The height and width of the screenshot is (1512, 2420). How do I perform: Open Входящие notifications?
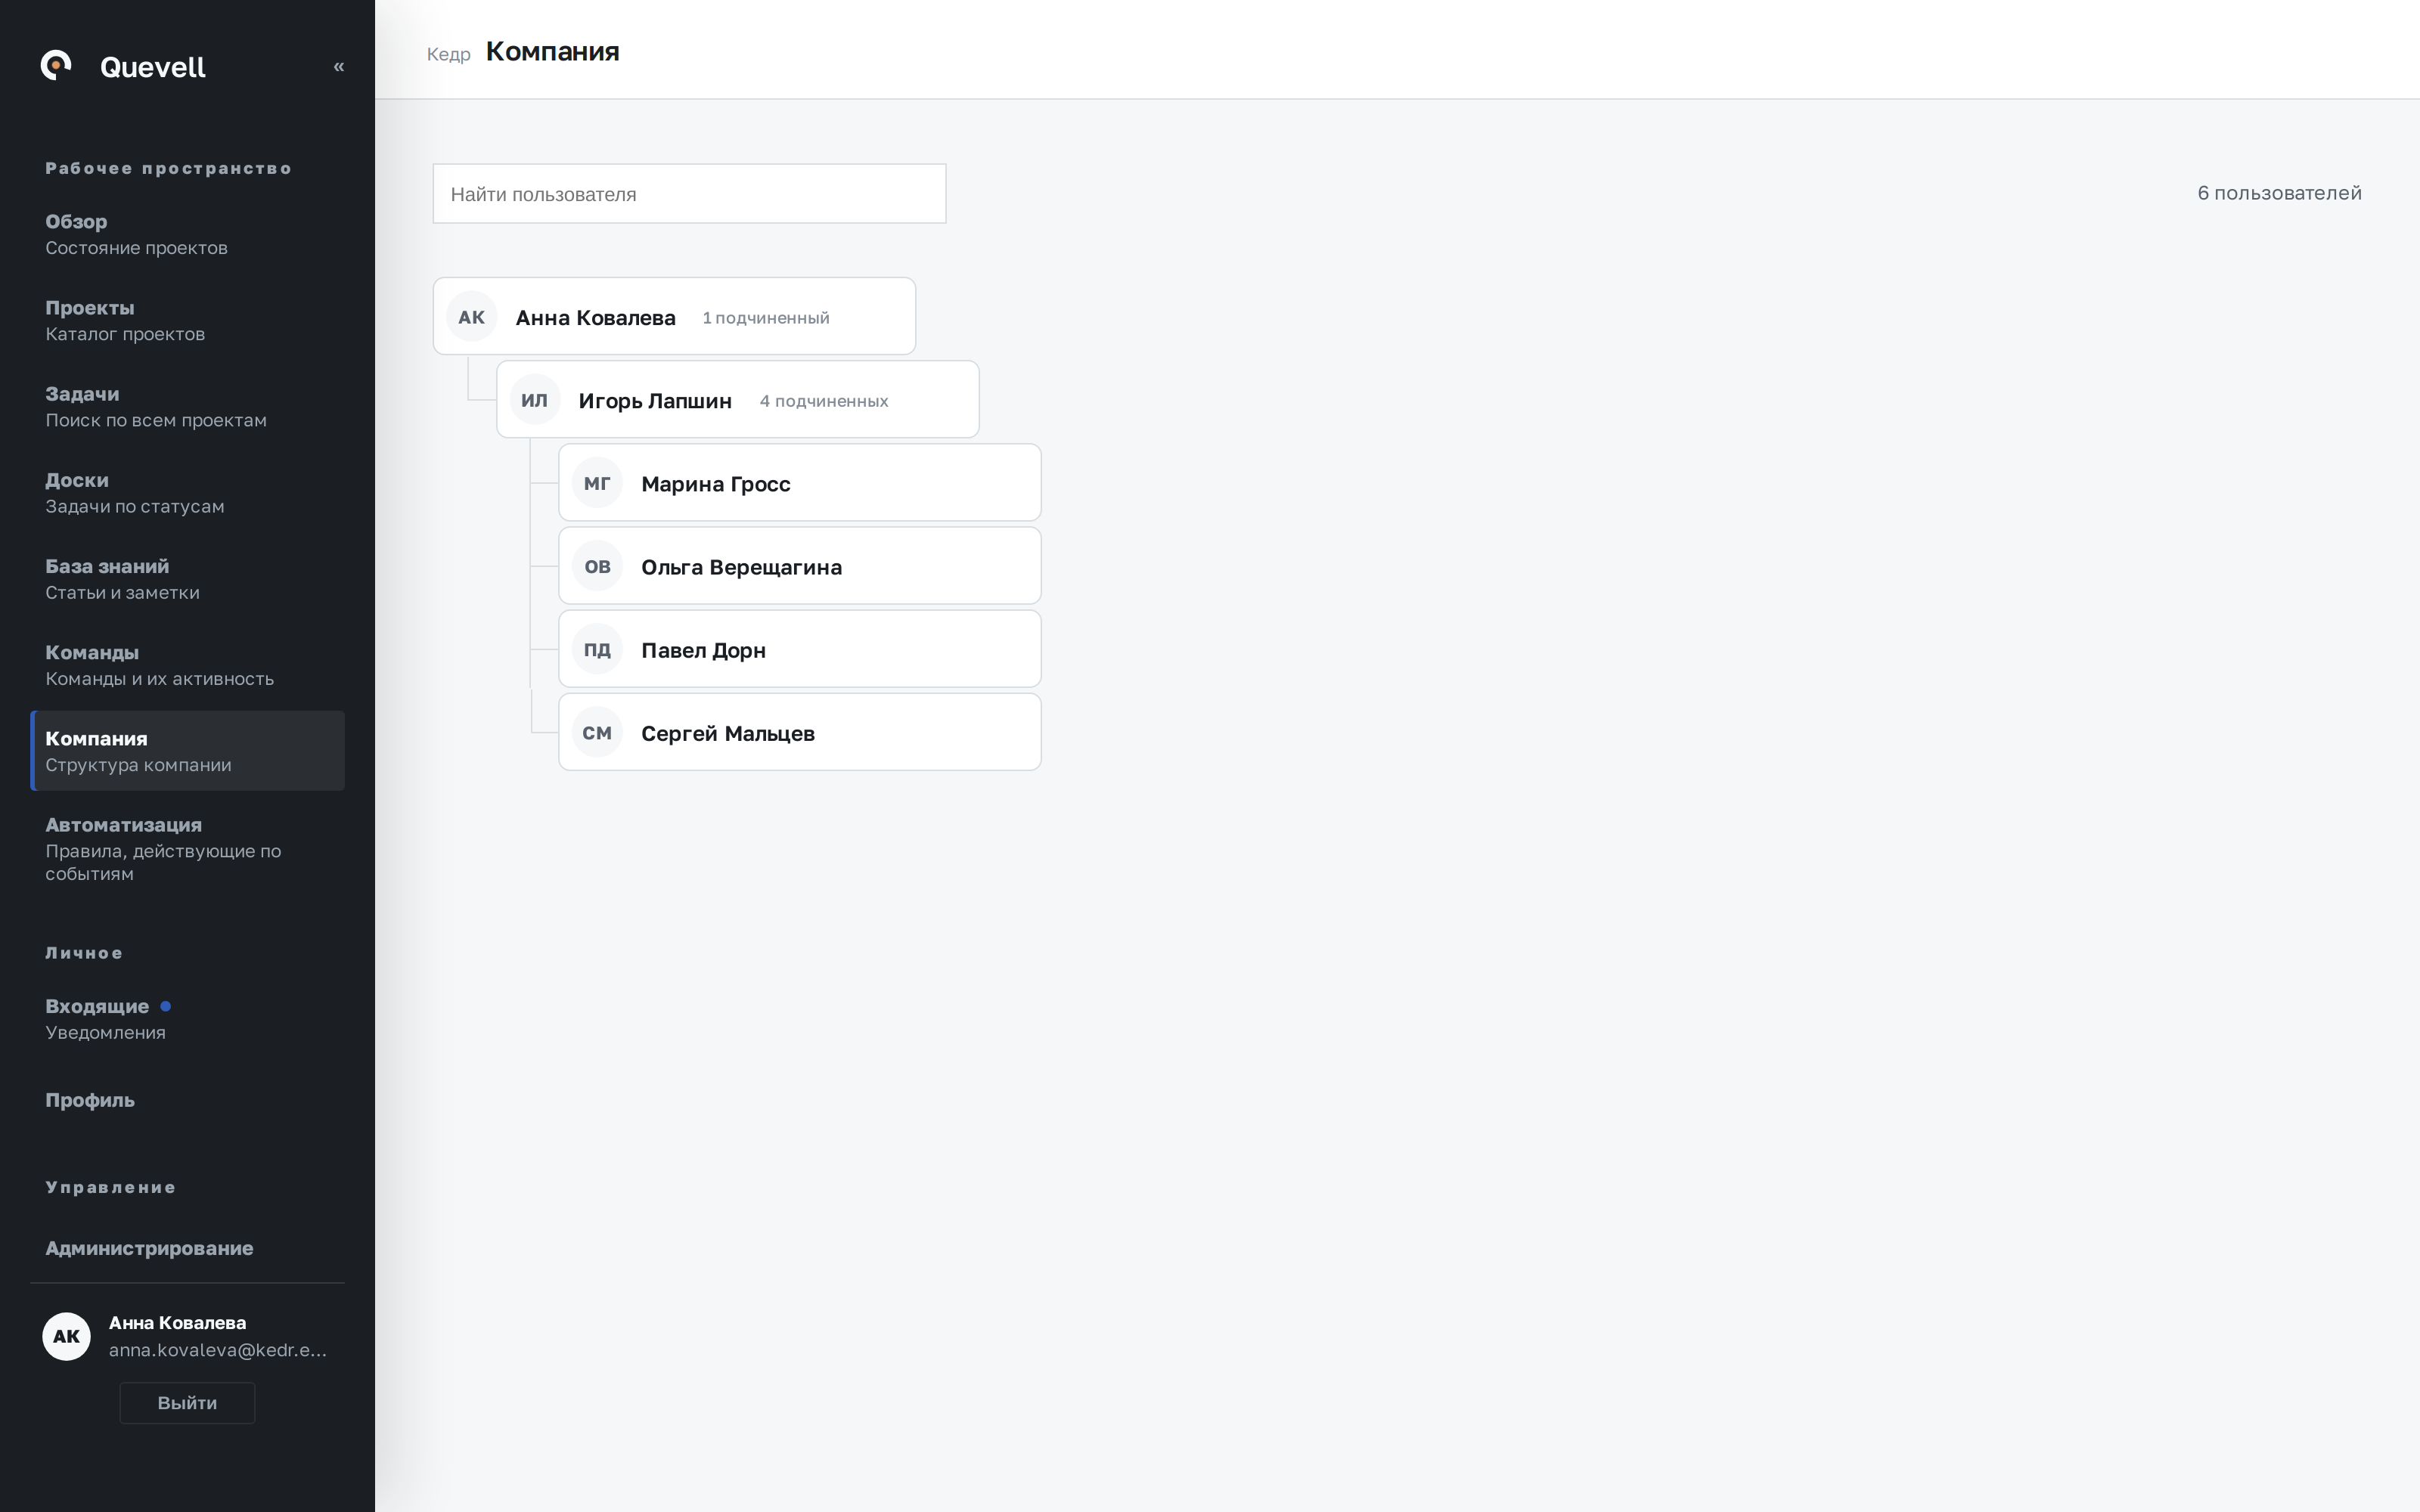[187, 1018]
